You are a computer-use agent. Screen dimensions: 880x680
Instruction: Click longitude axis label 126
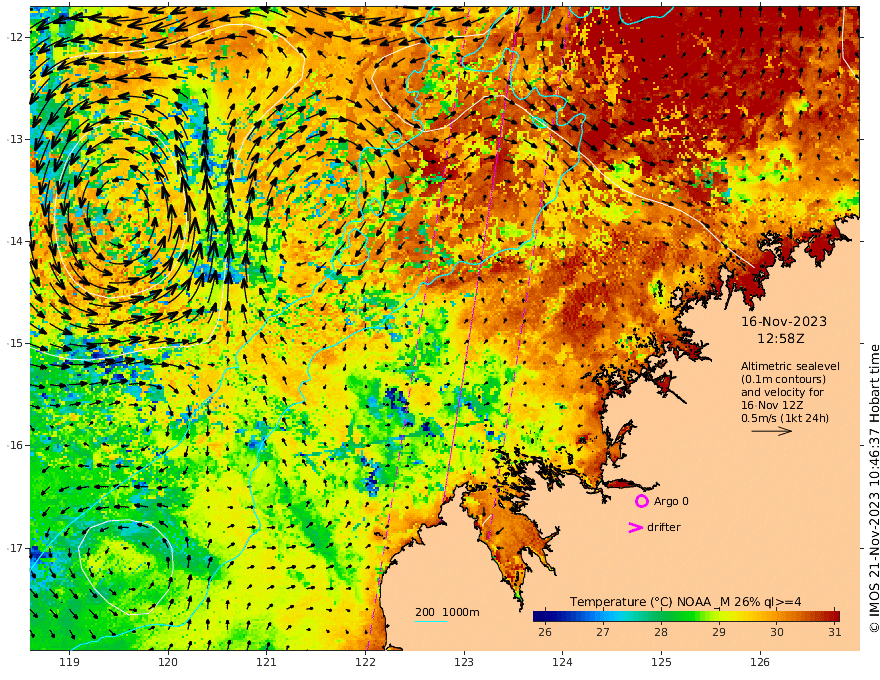[x=760, y=663]
